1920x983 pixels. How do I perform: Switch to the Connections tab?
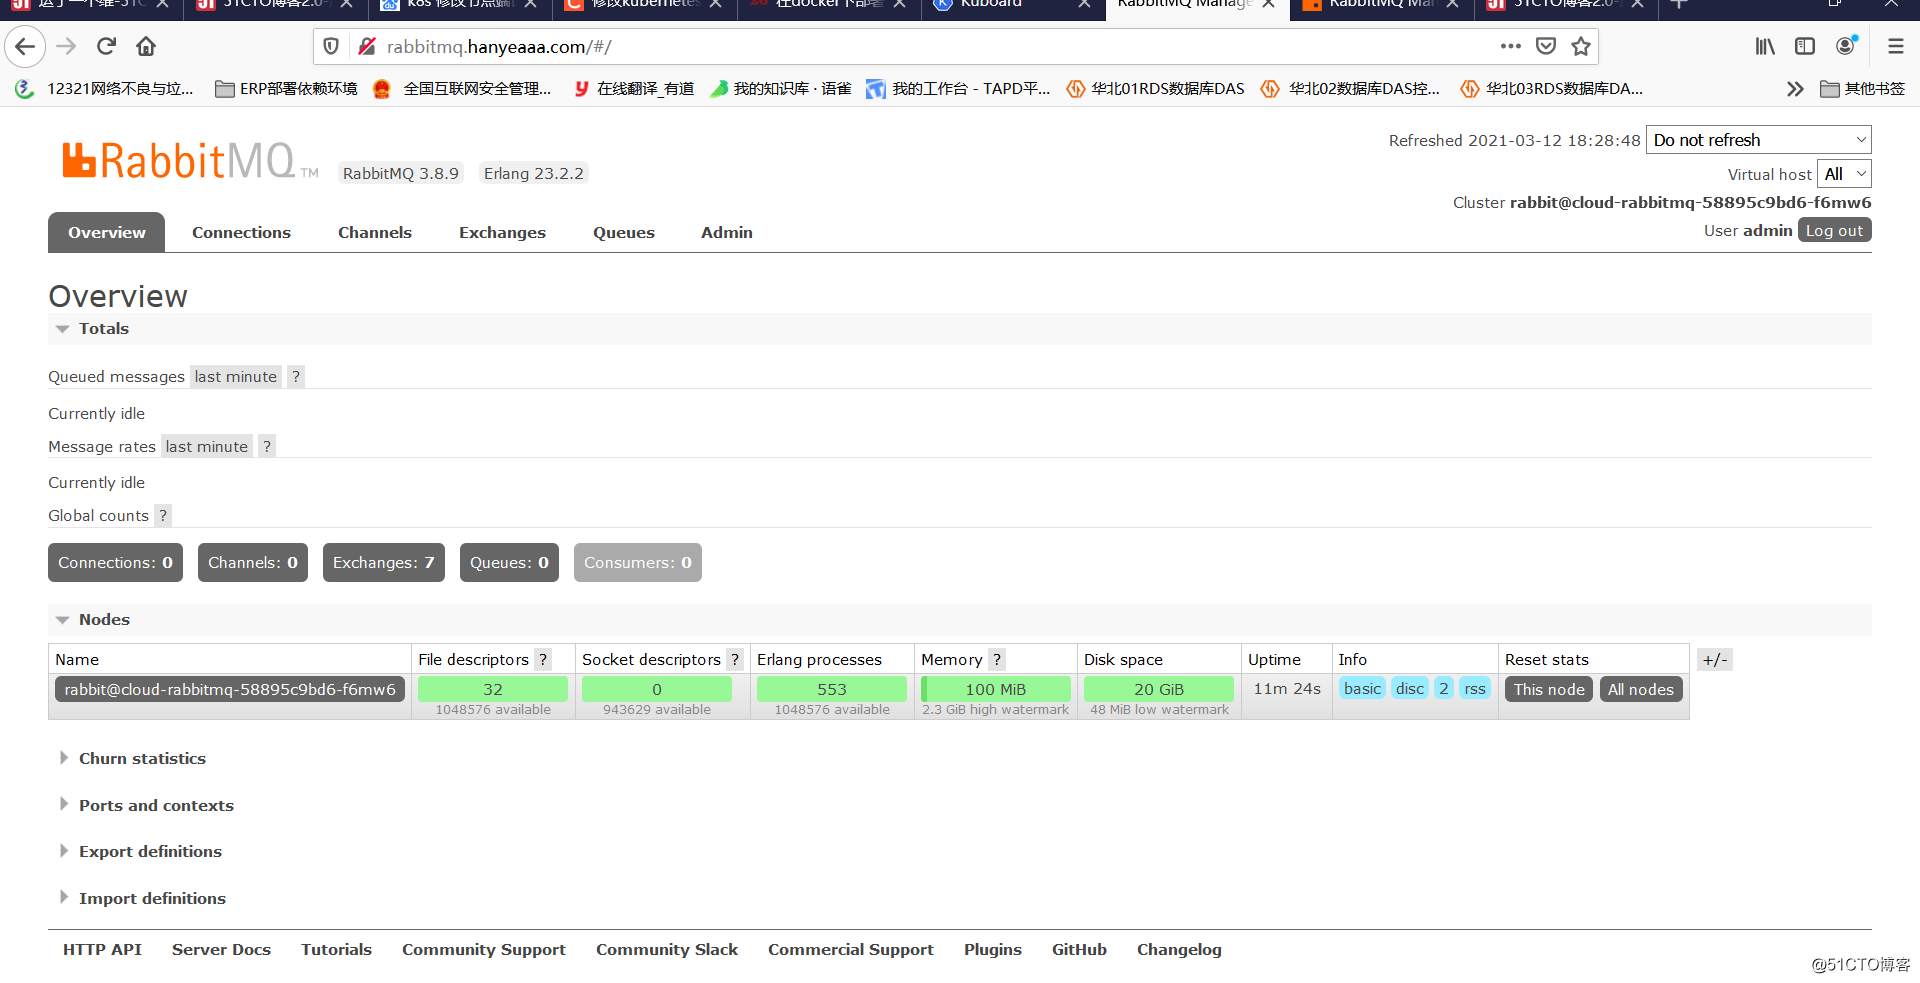(241, 233)
